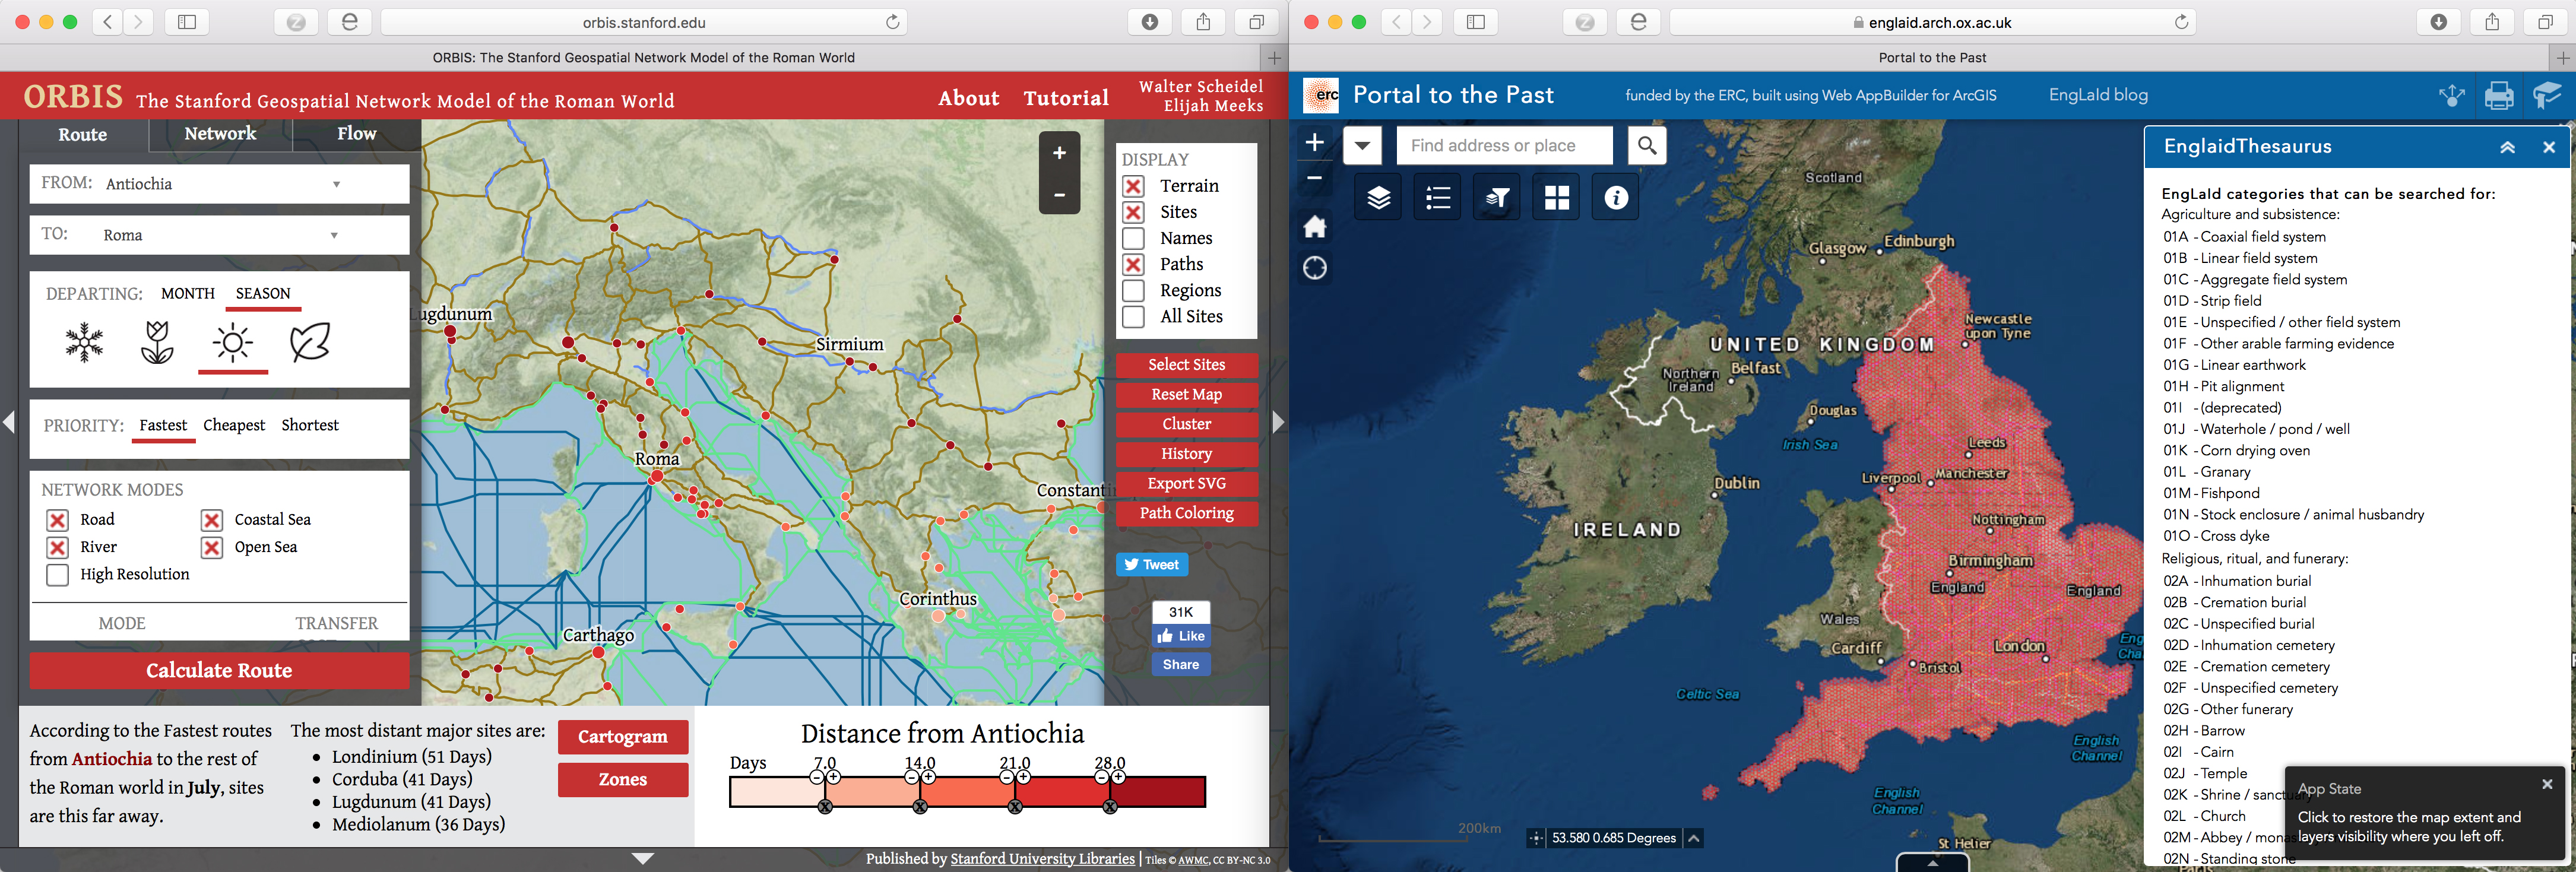Expand the coordinate widget arrow
This screenshot has width=2576, height=872.
tap(1693, 838)
